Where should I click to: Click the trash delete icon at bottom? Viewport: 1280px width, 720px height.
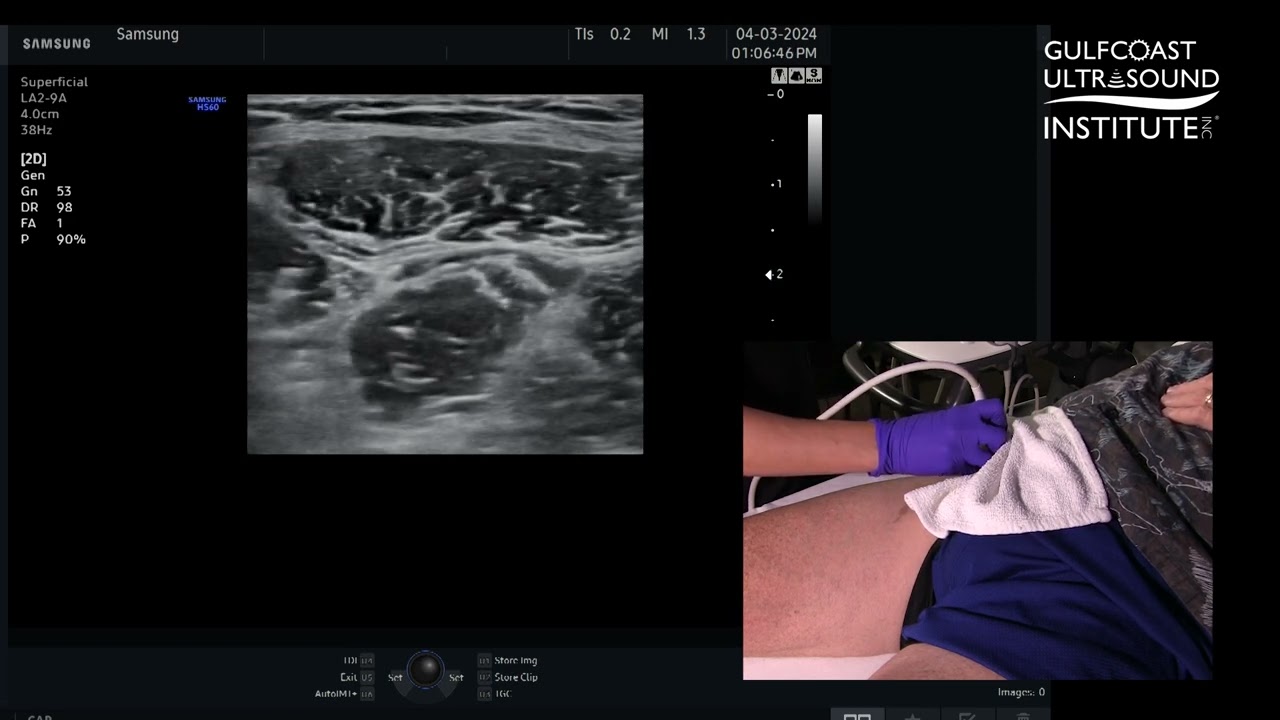[x=1023, y=715]
